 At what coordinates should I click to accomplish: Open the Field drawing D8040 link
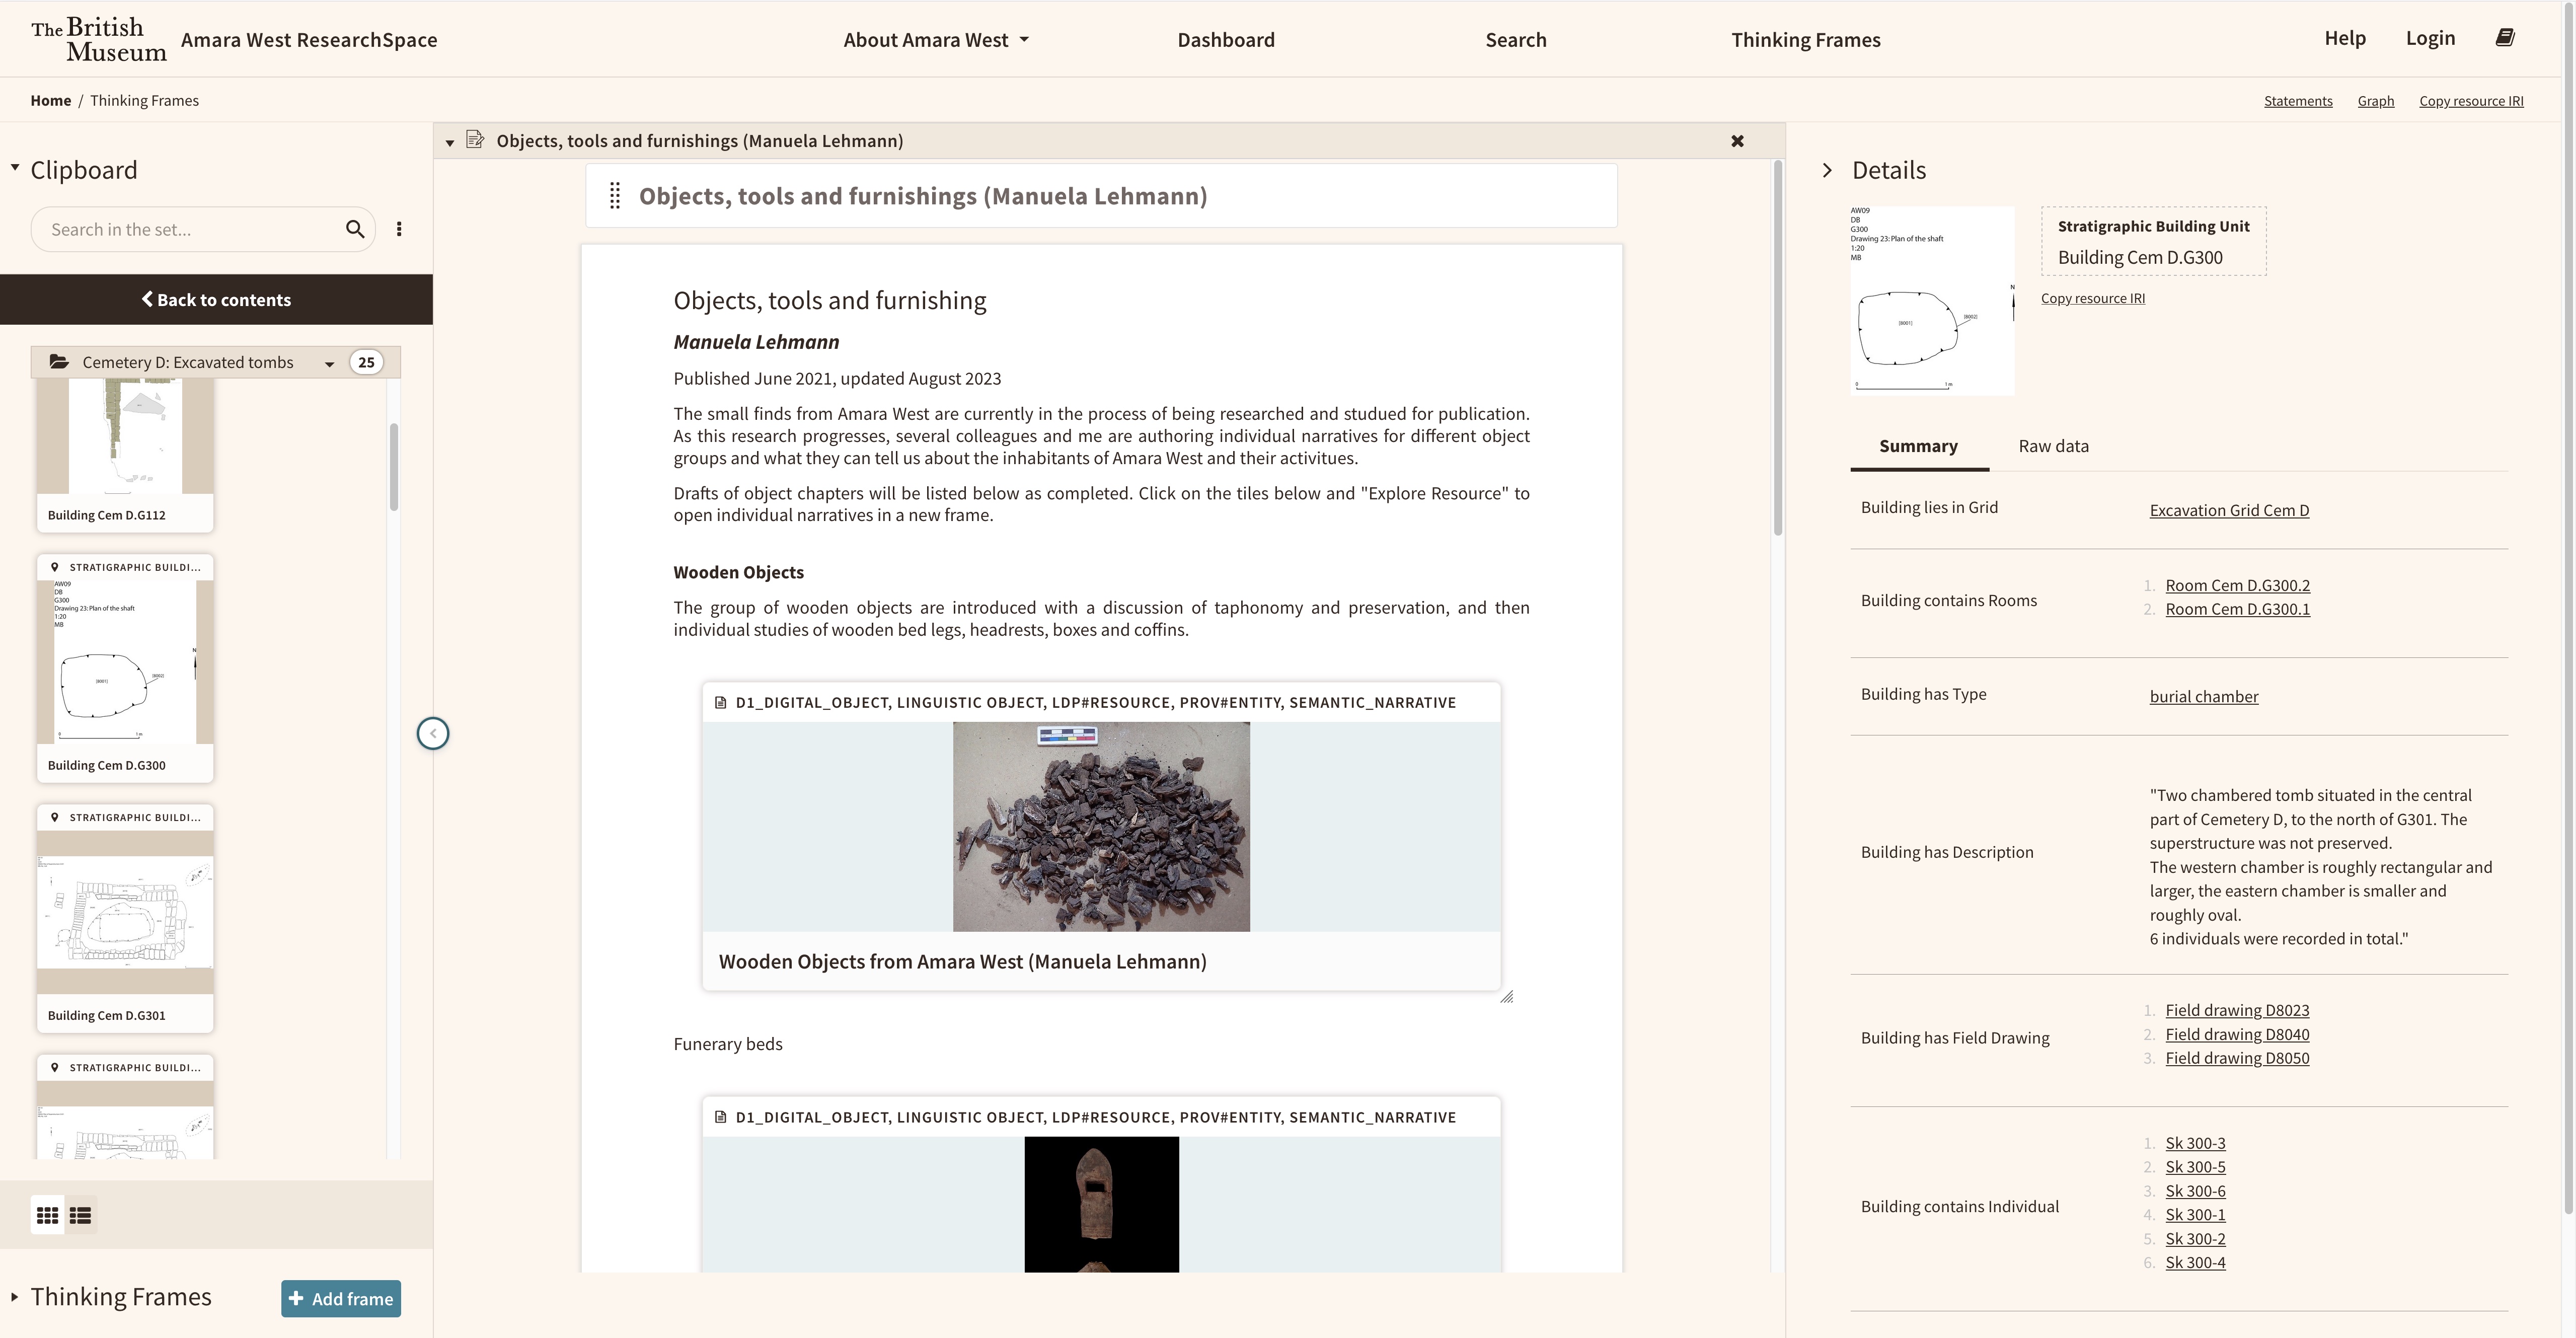pyautogui.click(x=2236, y=1034)
